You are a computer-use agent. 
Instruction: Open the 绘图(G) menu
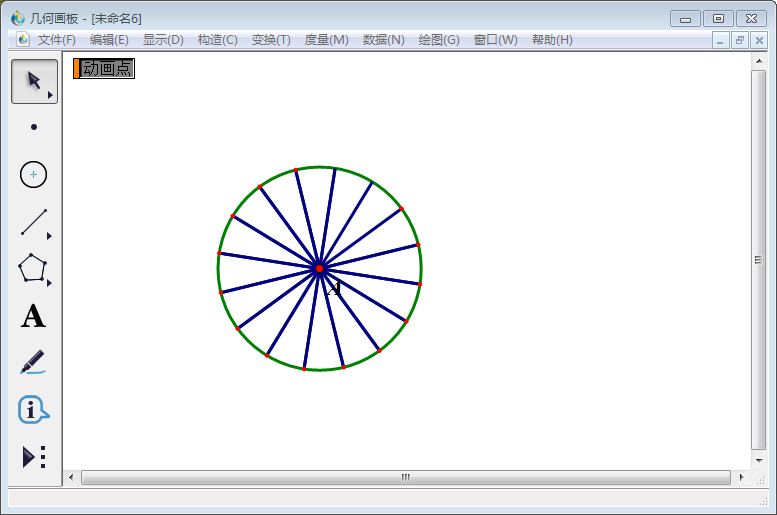tap(439, 40)
